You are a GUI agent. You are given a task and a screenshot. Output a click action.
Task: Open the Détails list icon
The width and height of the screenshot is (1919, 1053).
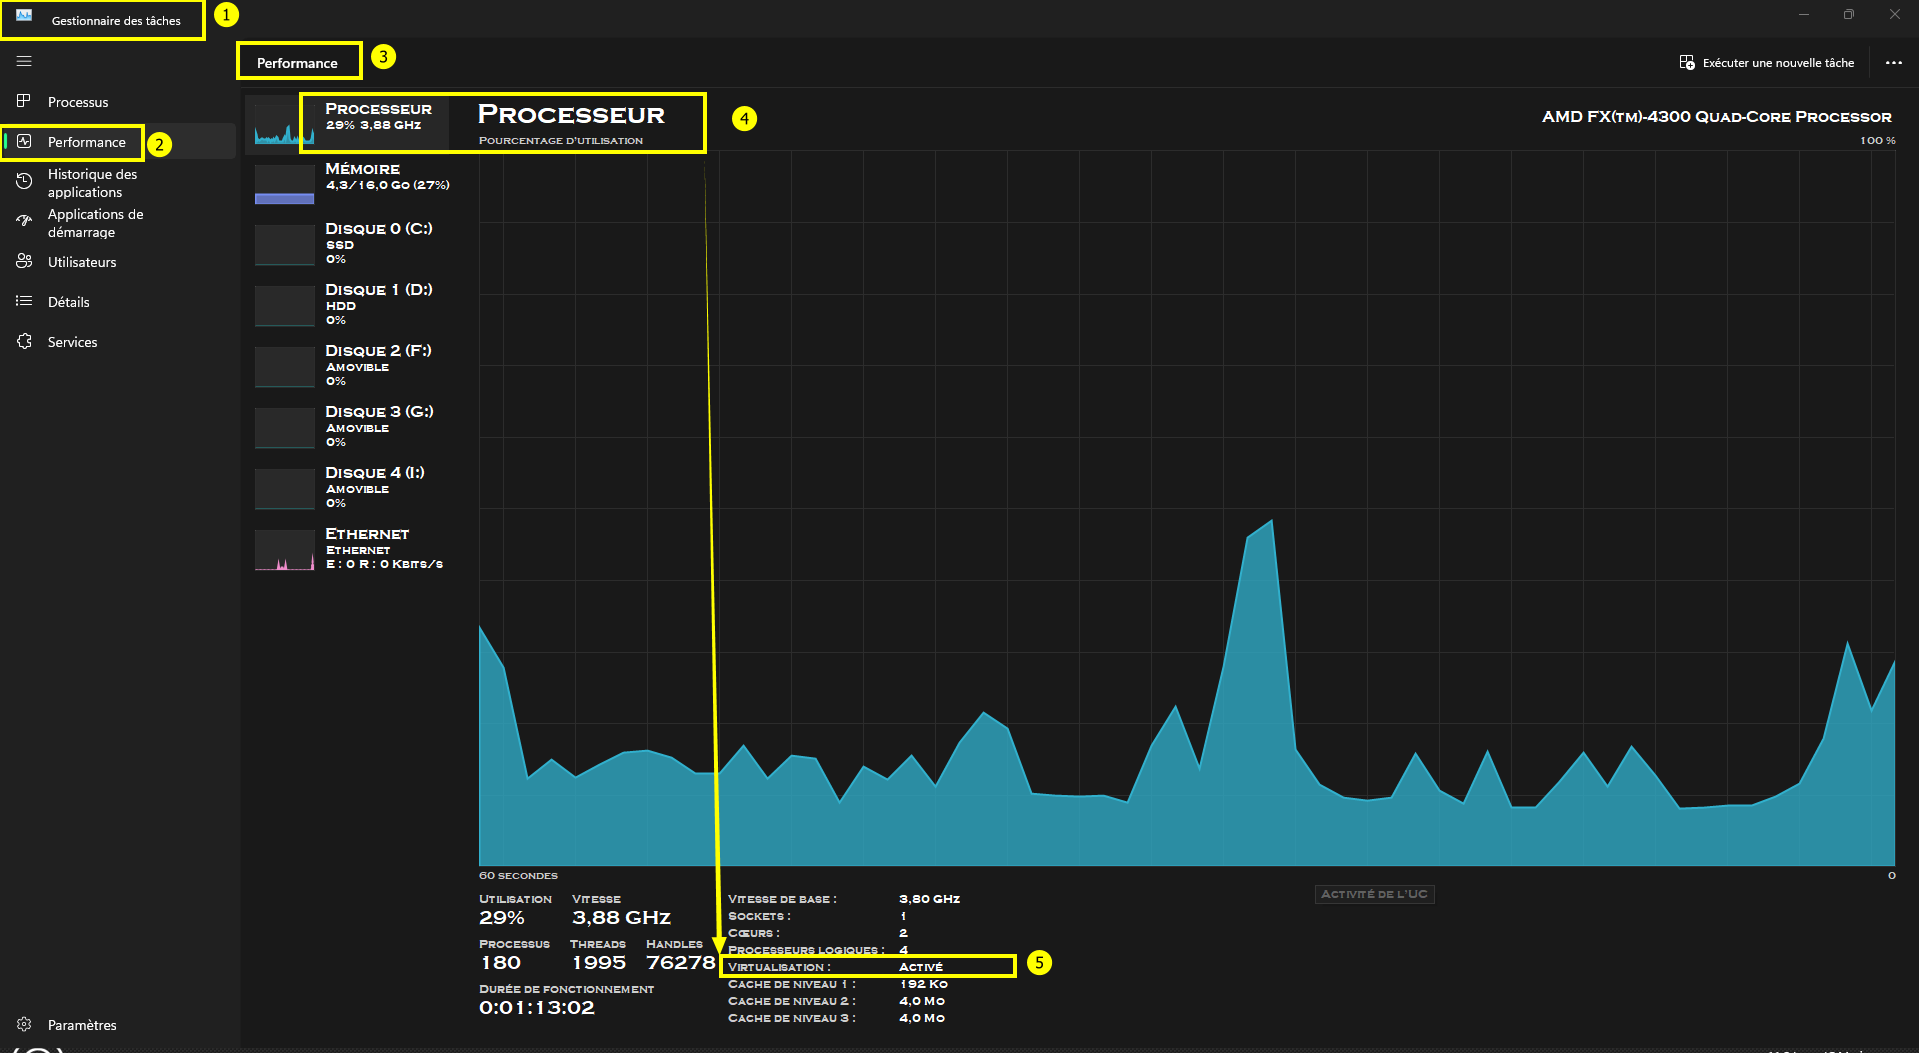point(24,301)
